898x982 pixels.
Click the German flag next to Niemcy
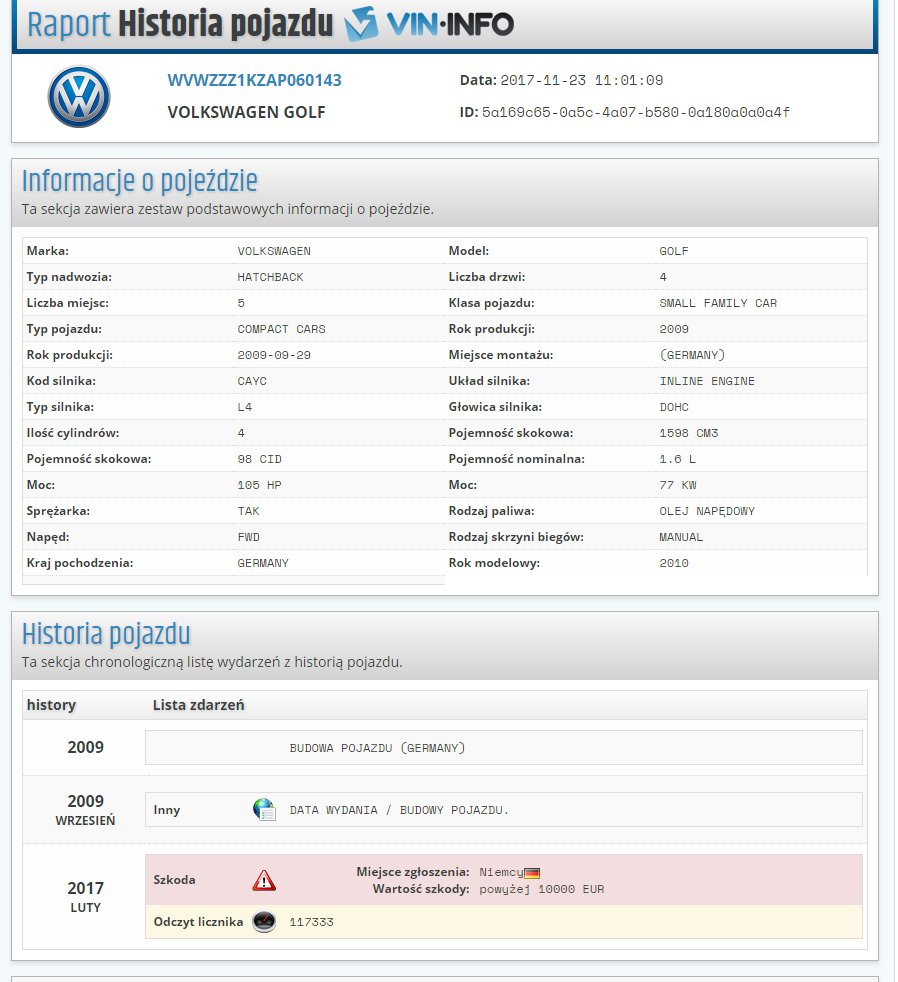click(532, 873)
